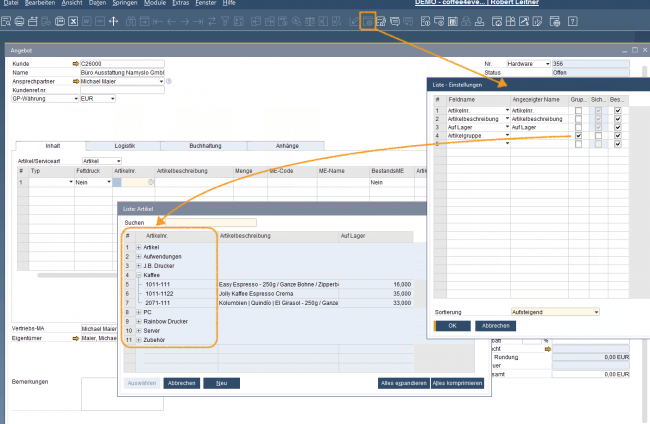
Task: Click the info icon beside Ansprechpartner field
Action: point(169,81)
